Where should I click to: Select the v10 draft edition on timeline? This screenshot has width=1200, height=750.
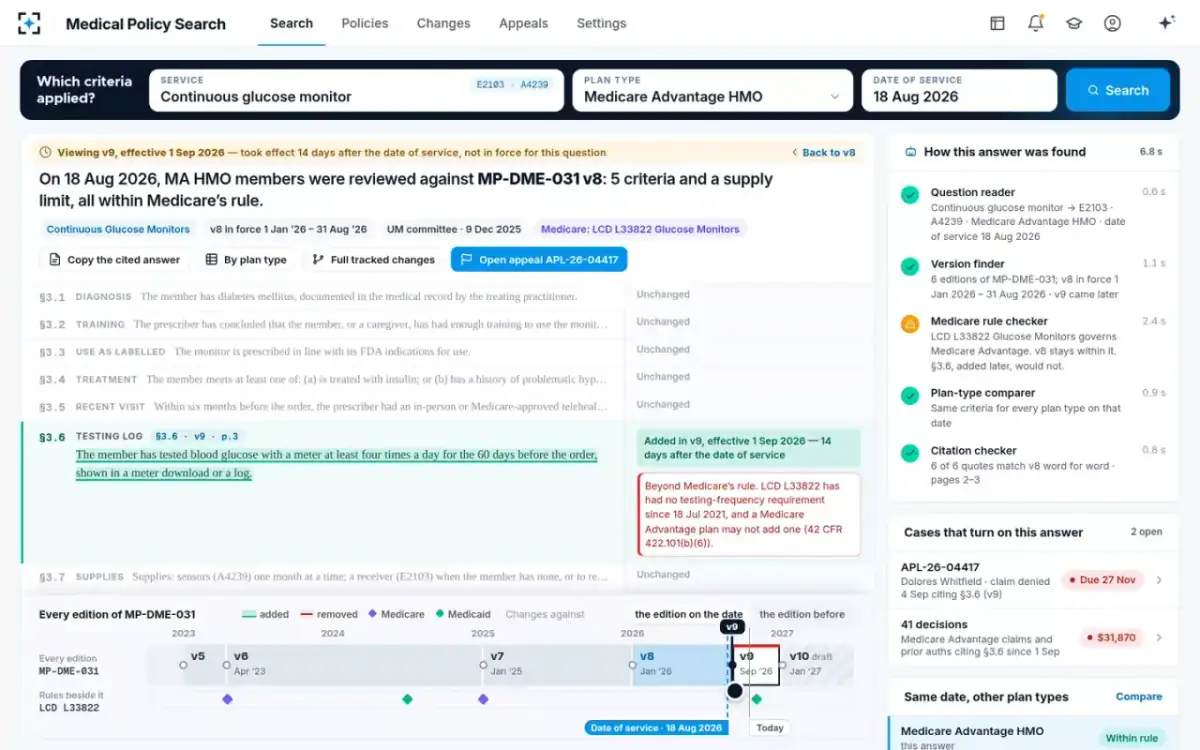pyautogui.click(x=817, y=664)
